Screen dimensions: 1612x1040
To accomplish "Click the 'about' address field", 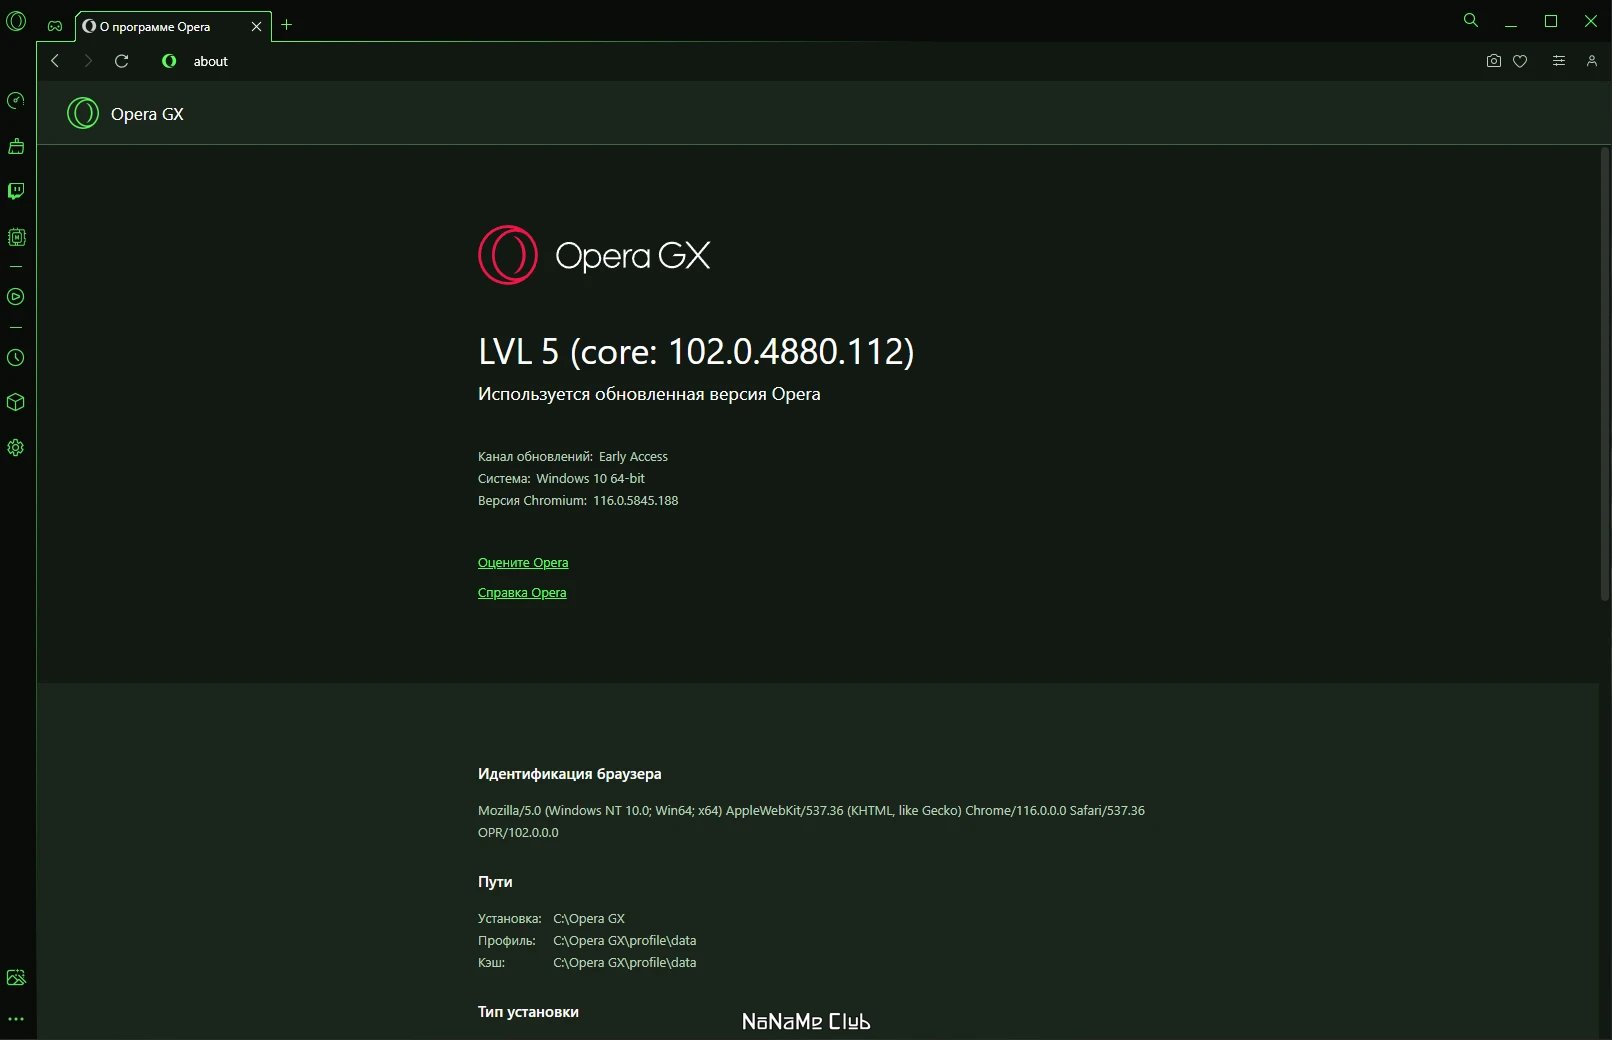I will tap(210, 61).
